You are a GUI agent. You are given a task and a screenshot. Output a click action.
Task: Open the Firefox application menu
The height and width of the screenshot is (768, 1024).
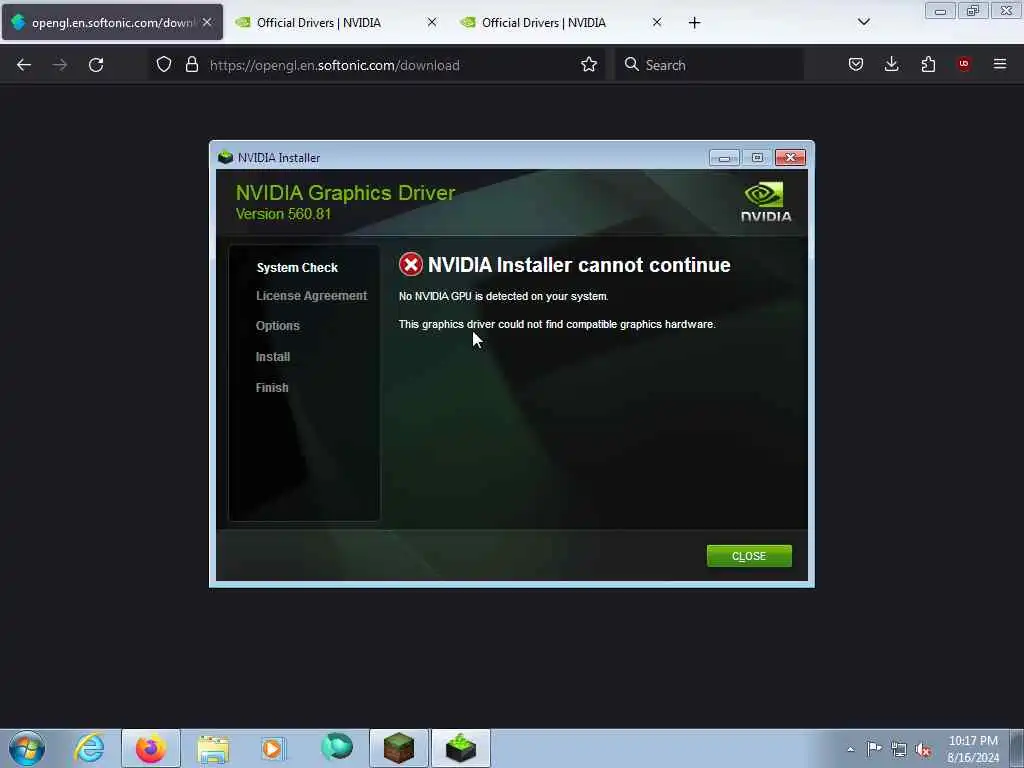pyautogui.click(x=999, y=64)
